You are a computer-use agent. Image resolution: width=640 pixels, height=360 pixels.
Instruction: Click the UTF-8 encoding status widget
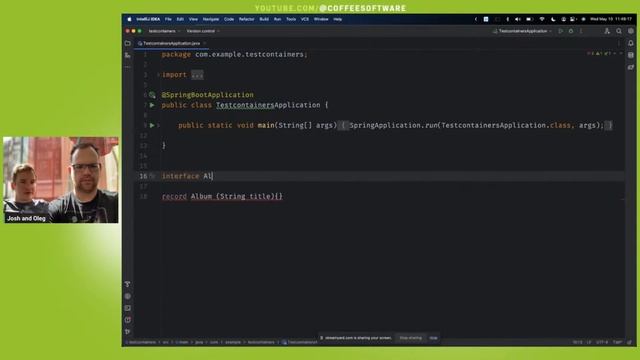tap(602, 342)
